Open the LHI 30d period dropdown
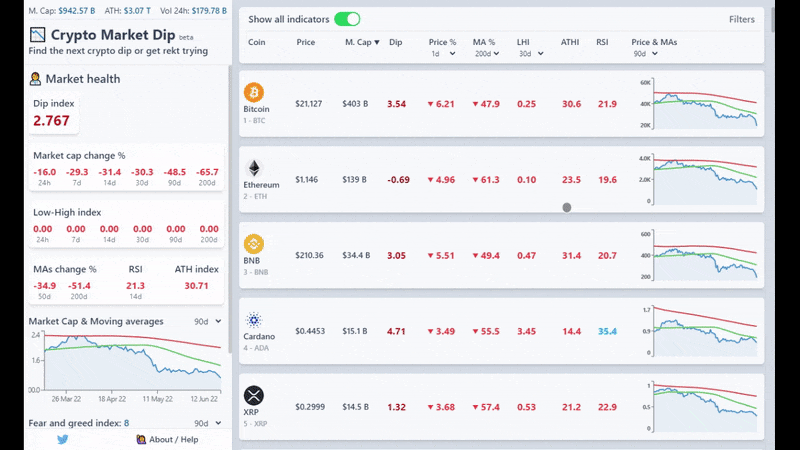 531,54
